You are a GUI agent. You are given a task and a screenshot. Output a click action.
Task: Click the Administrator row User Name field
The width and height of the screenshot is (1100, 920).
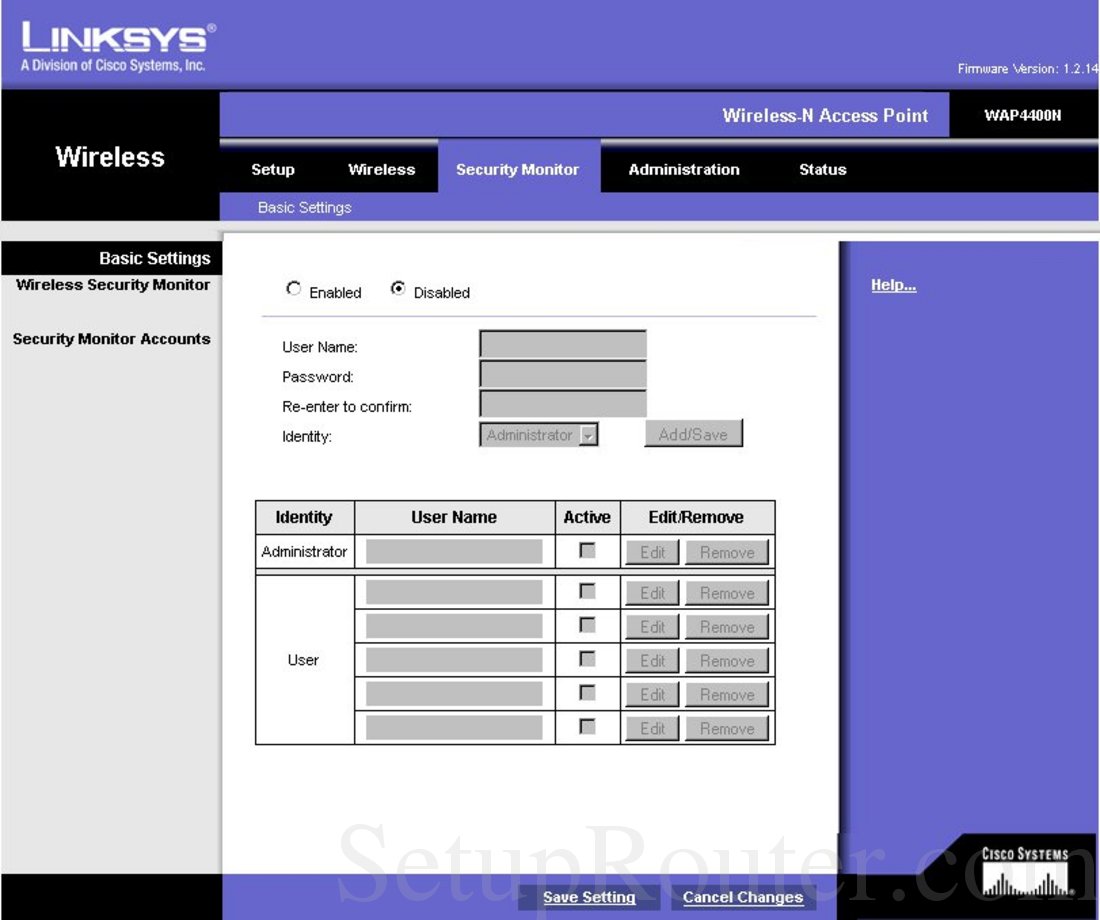pyautogui.click(x=454, y=552)
